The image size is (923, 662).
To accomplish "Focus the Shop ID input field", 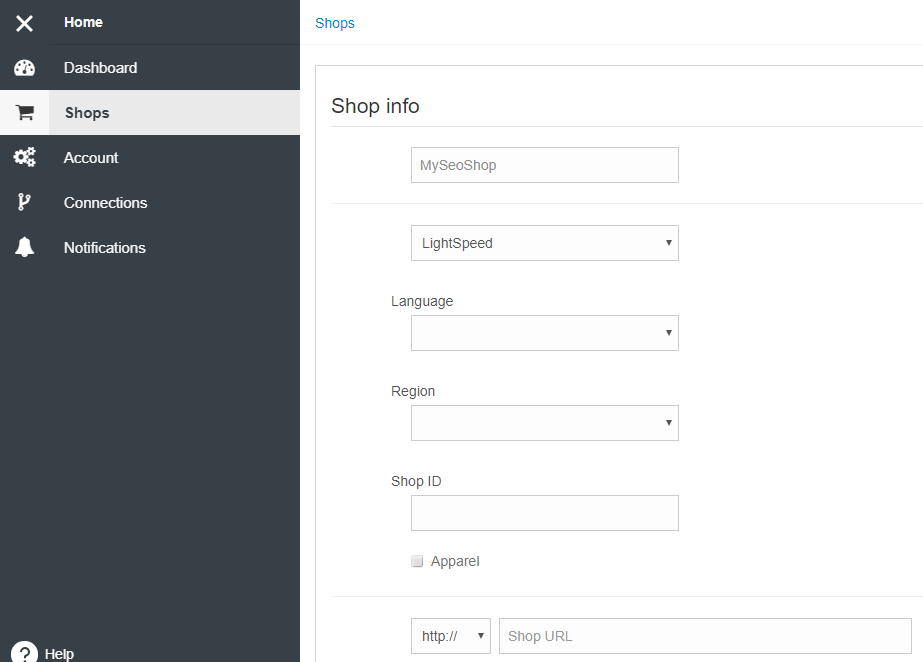I will 544,513.
